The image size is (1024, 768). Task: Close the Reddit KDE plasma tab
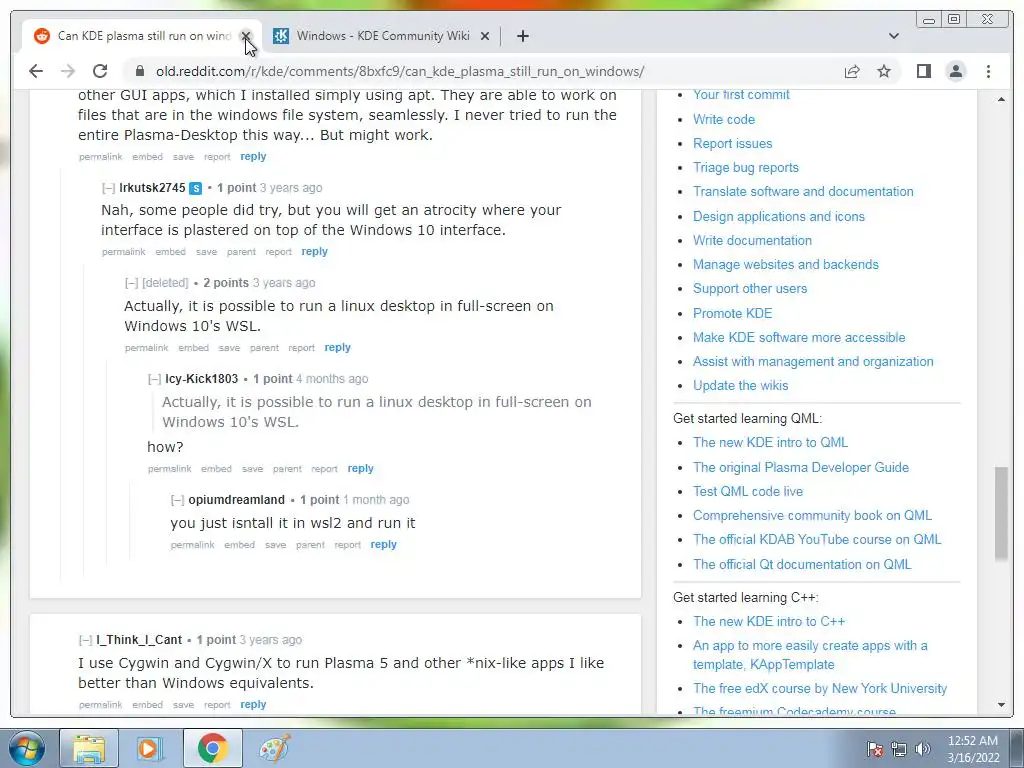(x=246, y=36)
